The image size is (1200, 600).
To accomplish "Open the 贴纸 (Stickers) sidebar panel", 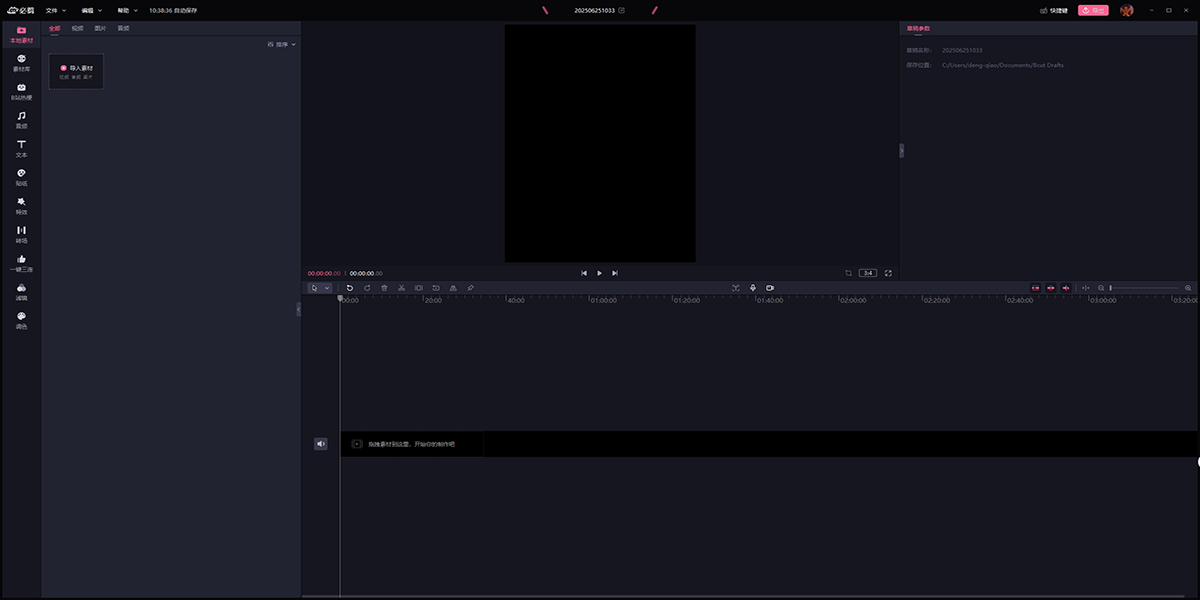I will pyautogui.click(x=21, y=178).
